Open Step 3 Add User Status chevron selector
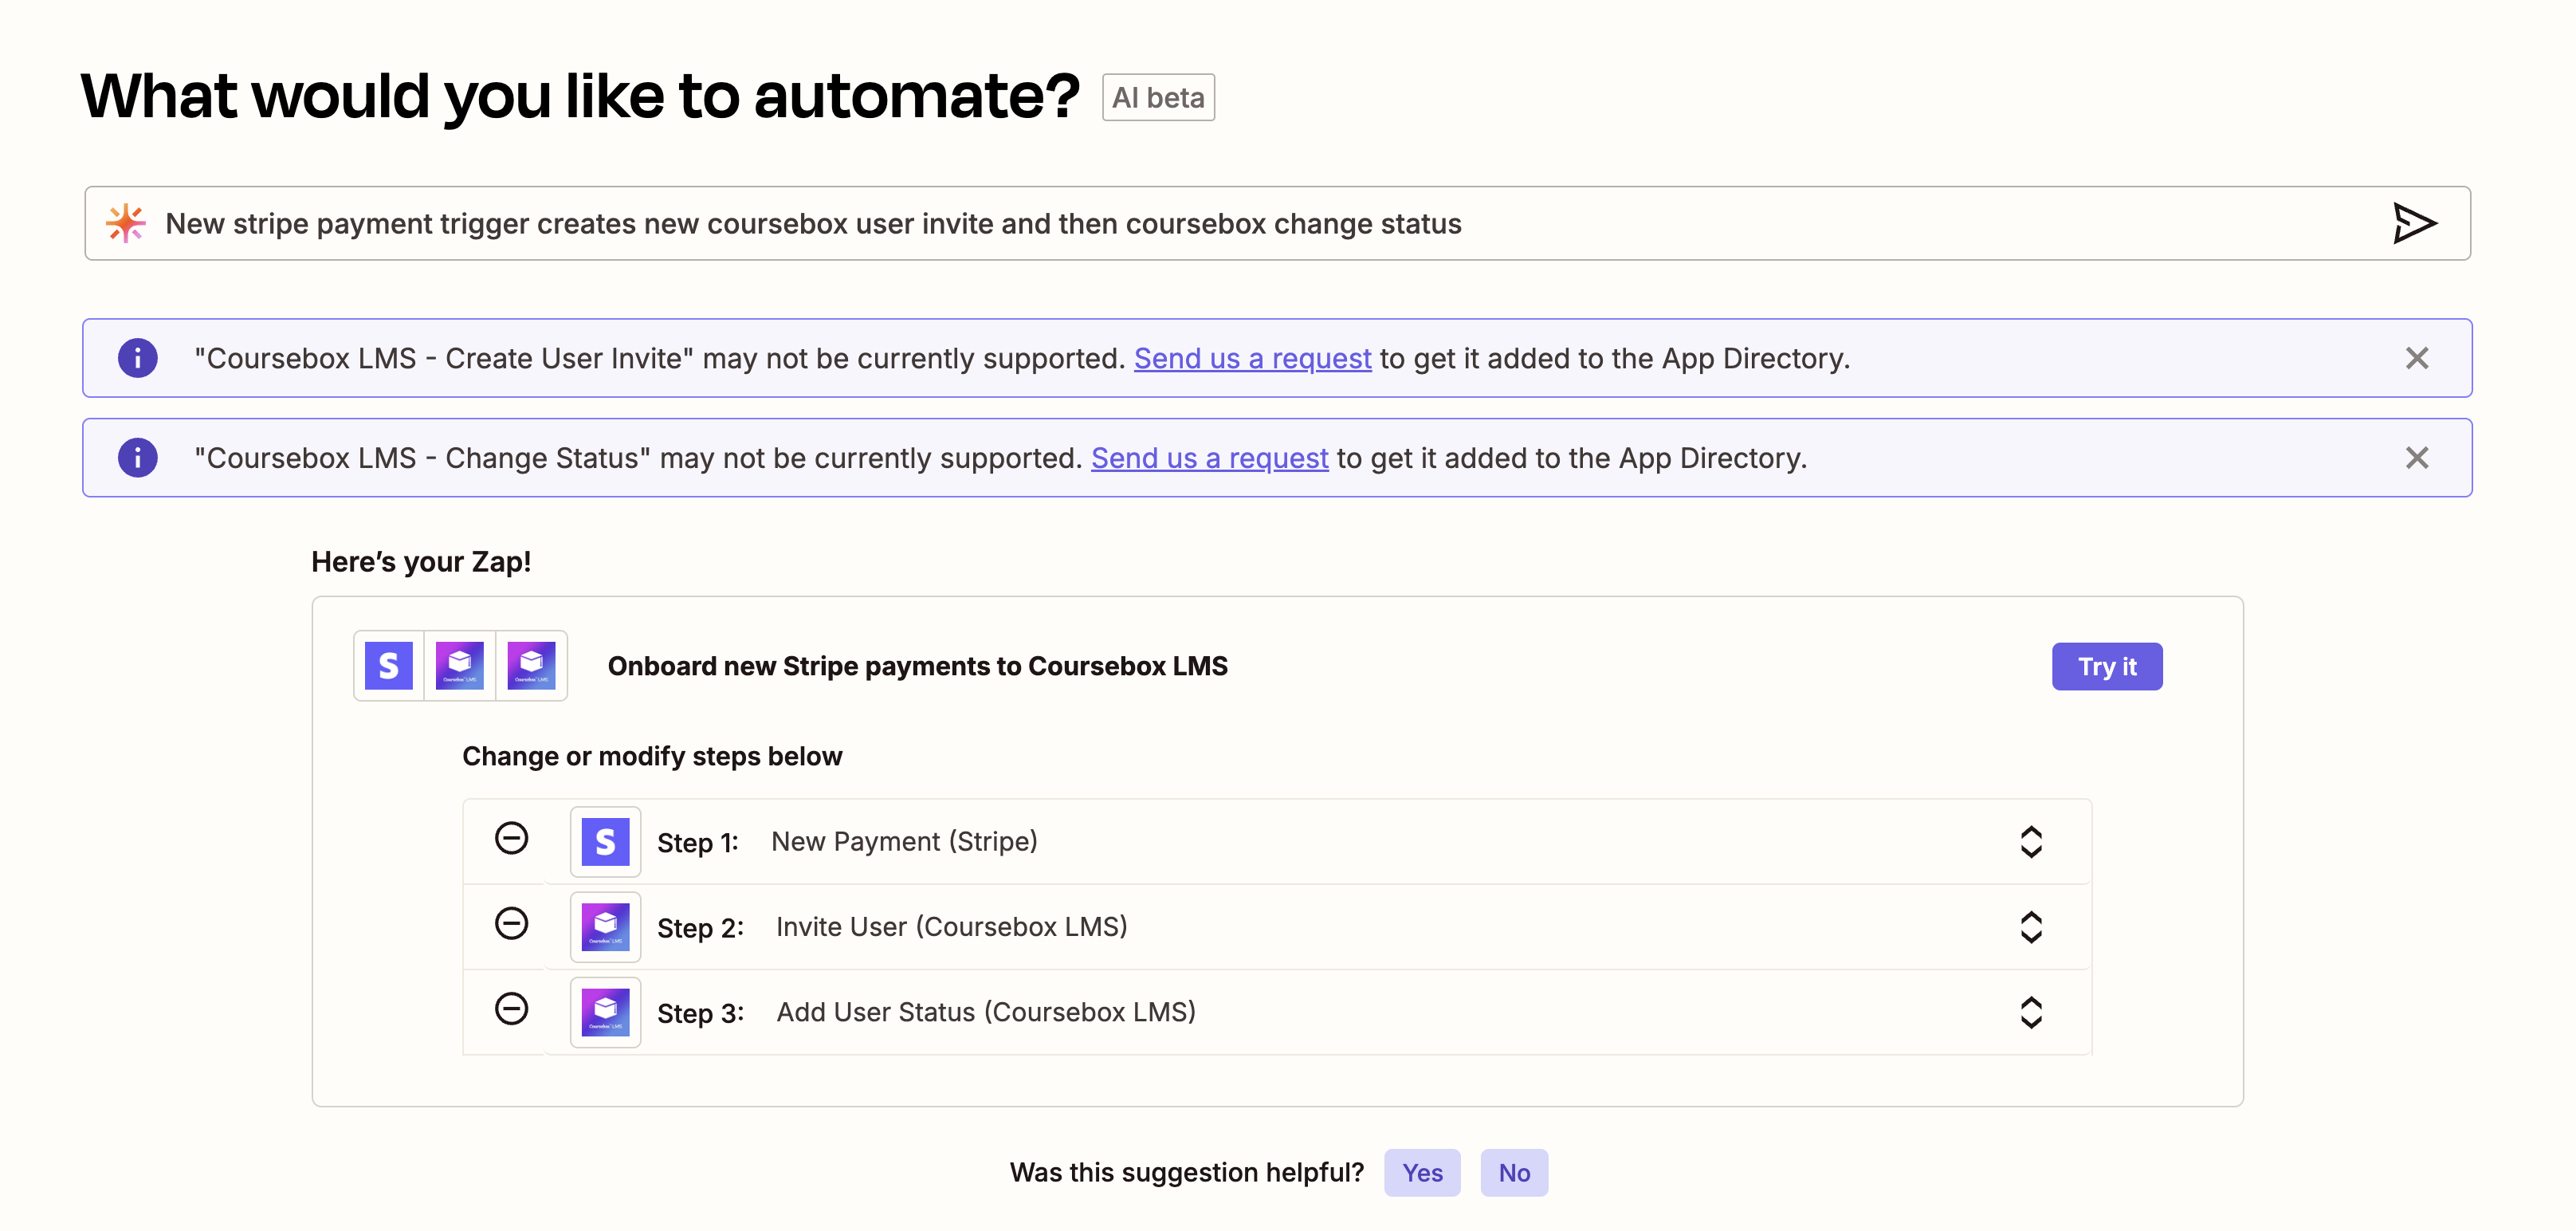This screenshot has height=1231, width=2576. point(2031,1012)
